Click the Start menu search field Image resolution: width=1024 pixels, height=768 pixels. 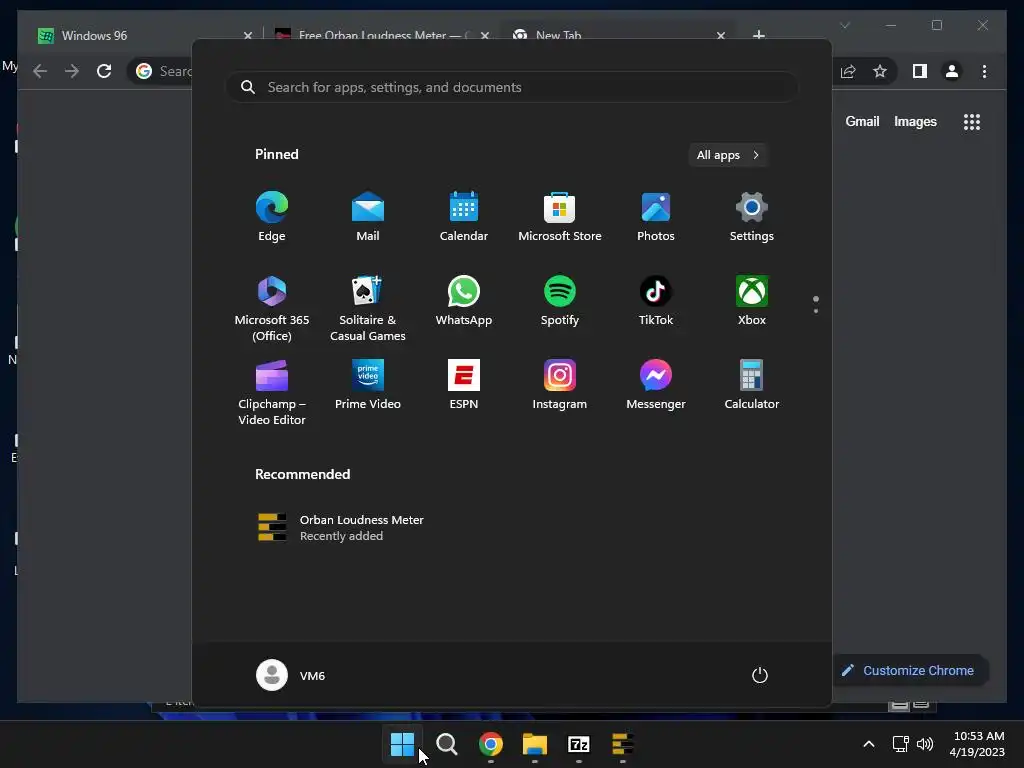(513, 88)
